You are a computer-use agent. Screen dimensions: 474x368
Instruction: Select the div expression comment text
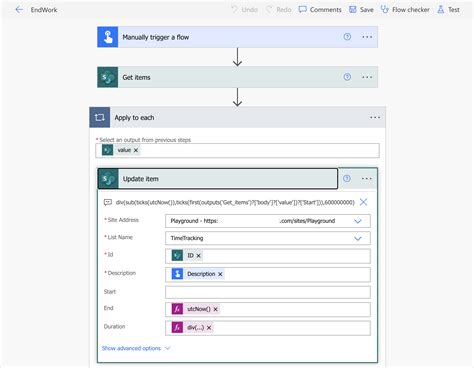coord(235,202)
